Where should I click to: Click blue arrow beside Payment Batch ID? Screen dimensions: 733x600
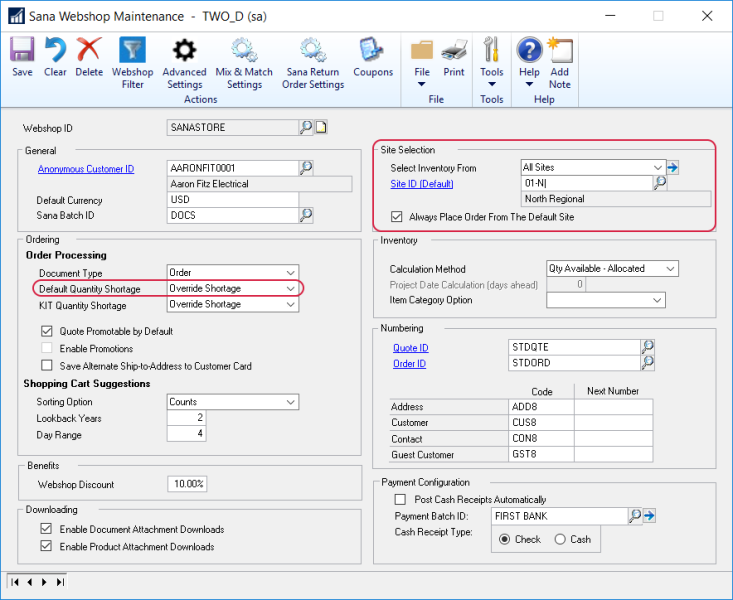click(x=649, y=516)
